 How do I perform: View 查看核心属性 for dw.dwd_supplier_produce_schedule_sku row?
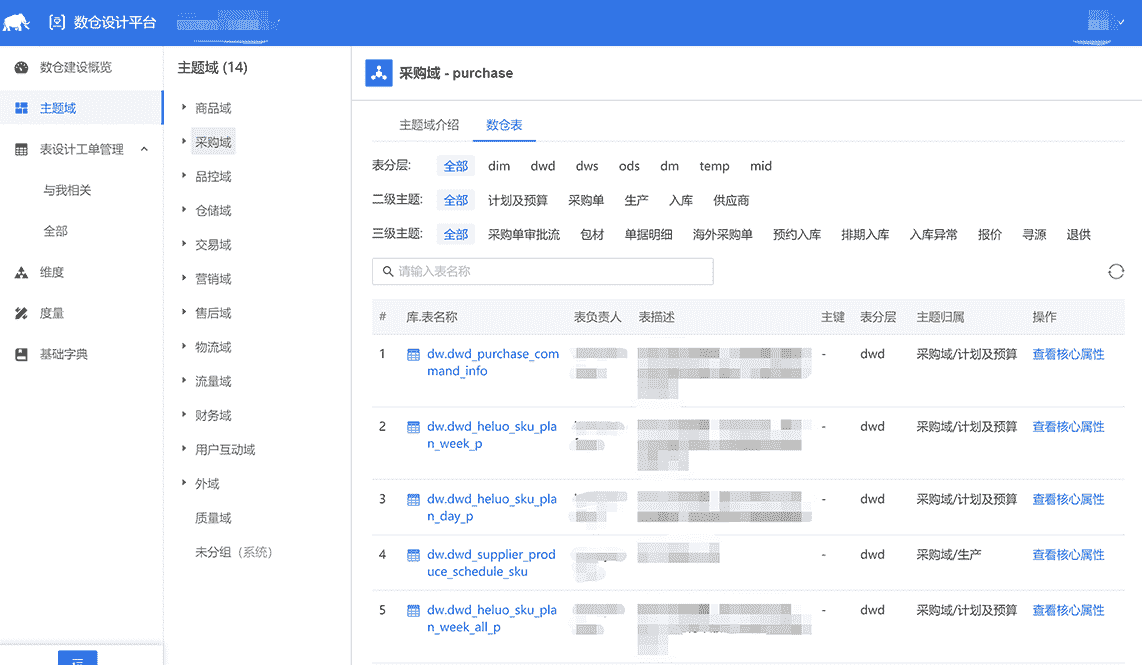point(1068,555)
